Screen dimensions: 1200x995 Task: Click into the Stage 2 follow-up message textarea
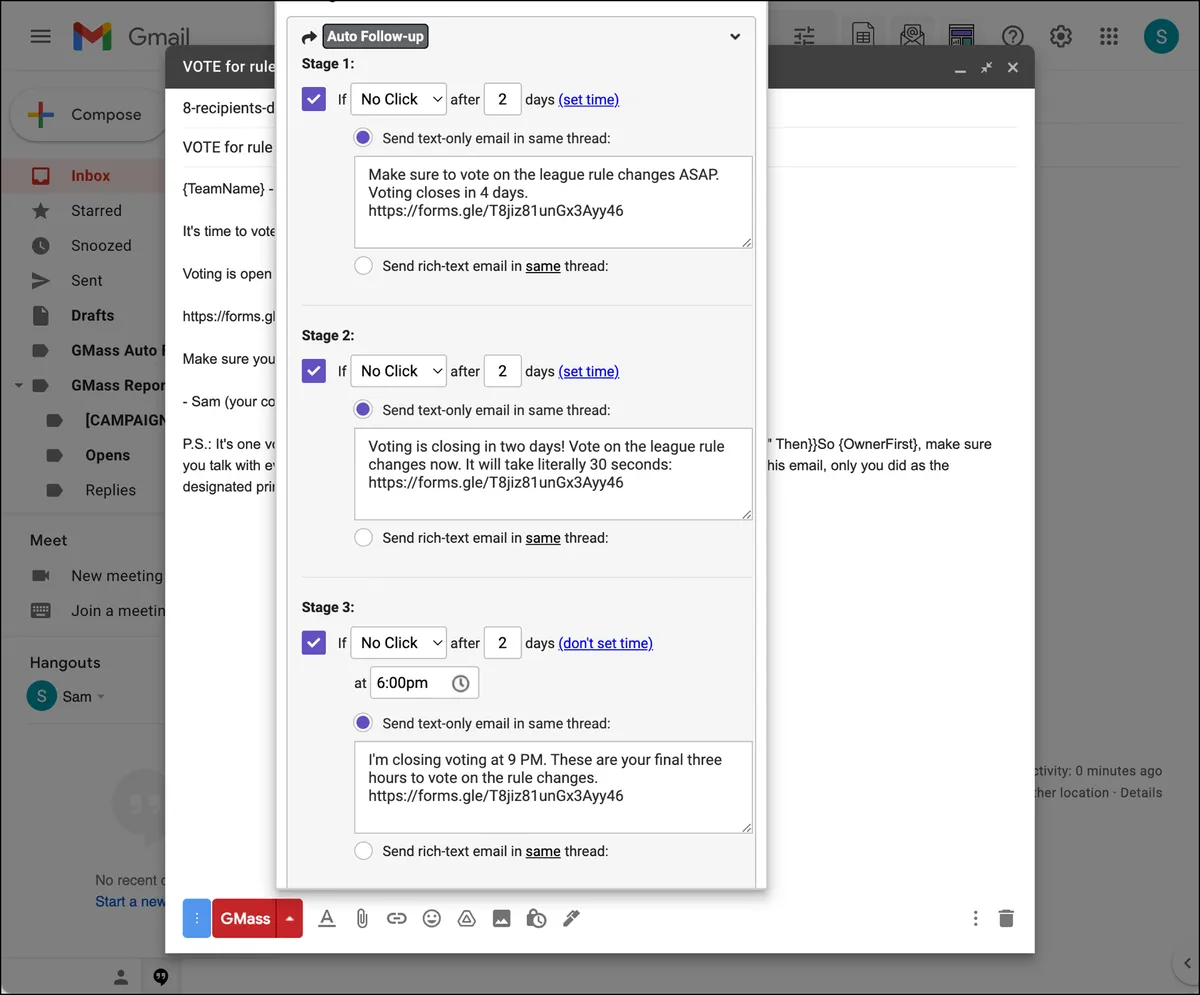pyautogui.click(x=553, y=474)
